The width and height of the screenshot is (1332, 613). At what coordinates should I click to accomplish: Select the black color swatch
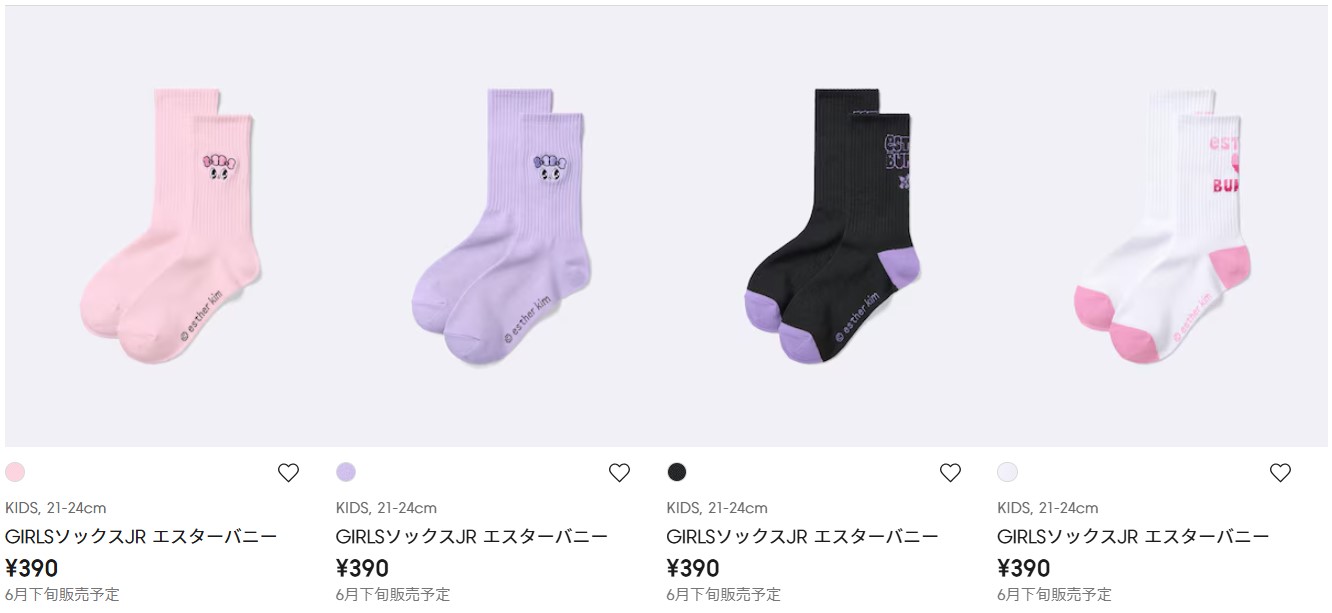click(x=677, y=472)
